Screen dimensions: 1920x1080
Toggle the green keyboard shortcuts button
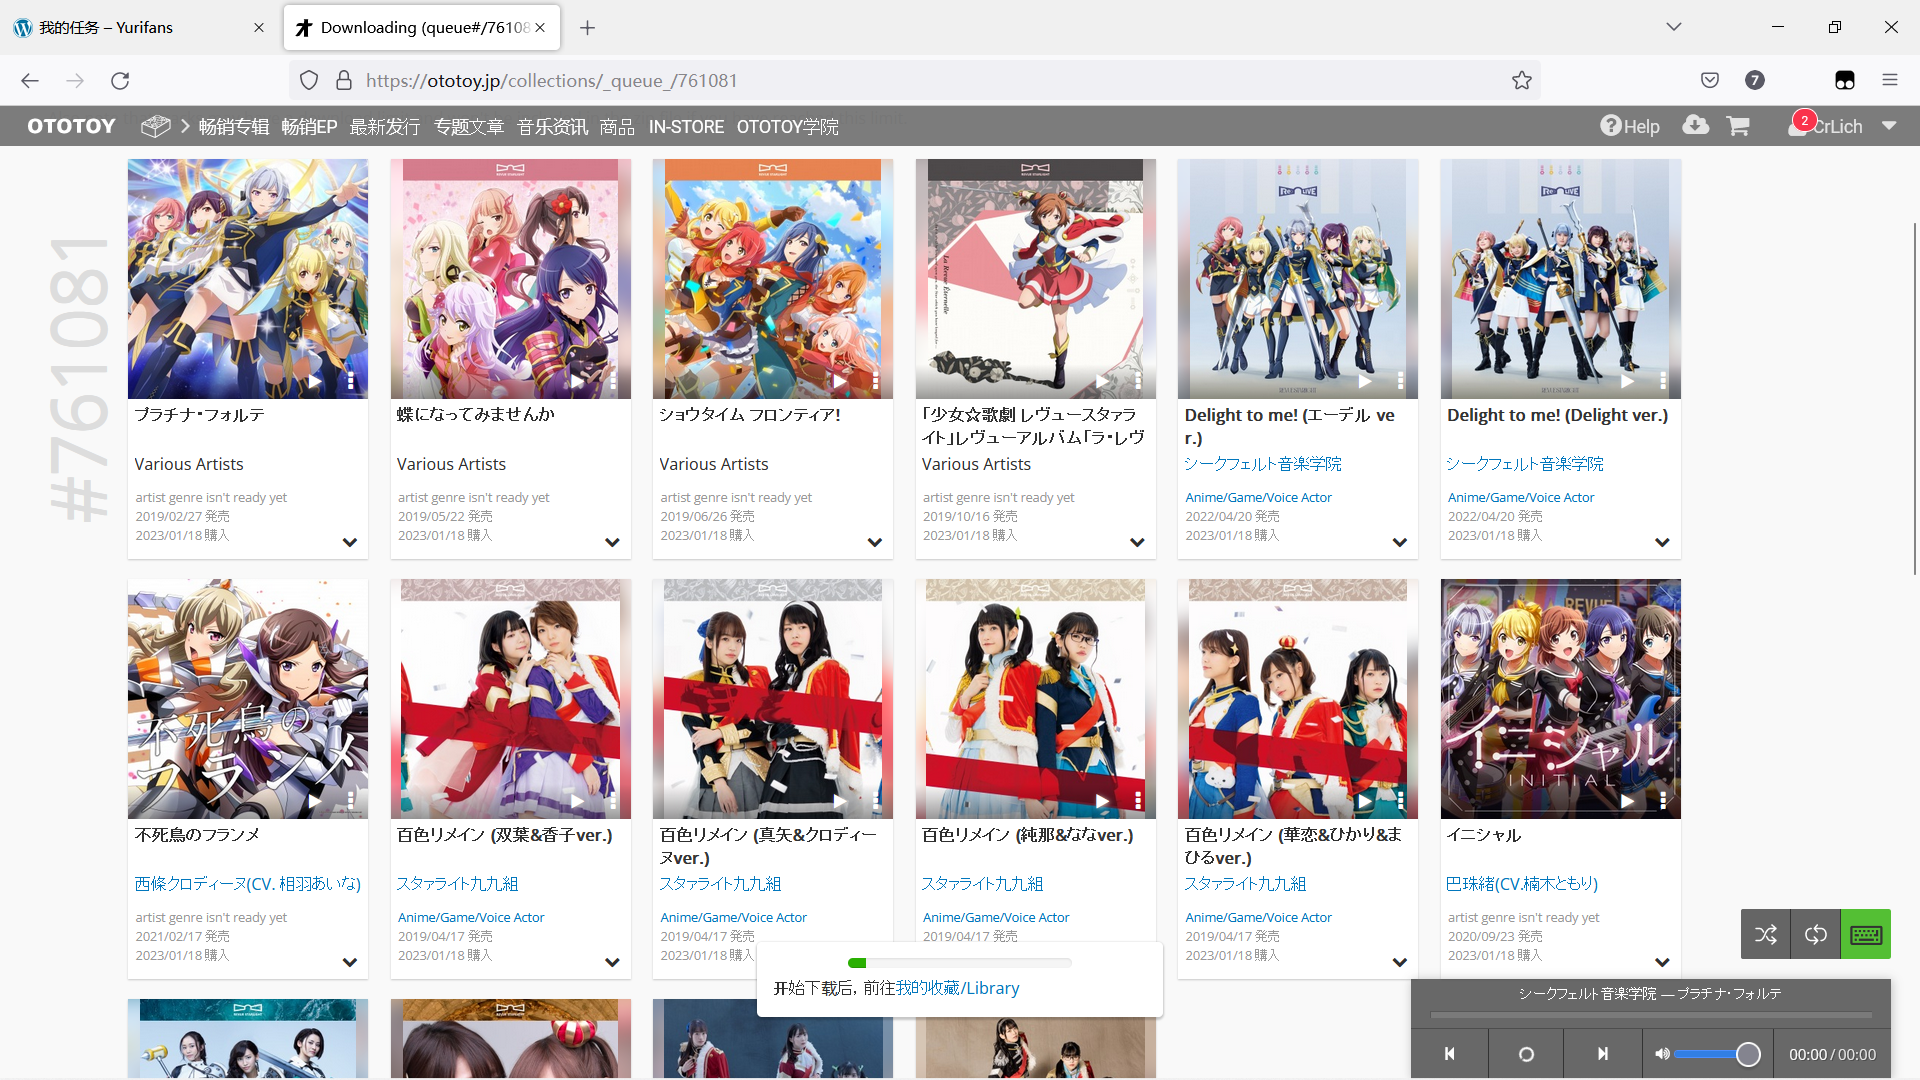click(x=1866, y=934)
